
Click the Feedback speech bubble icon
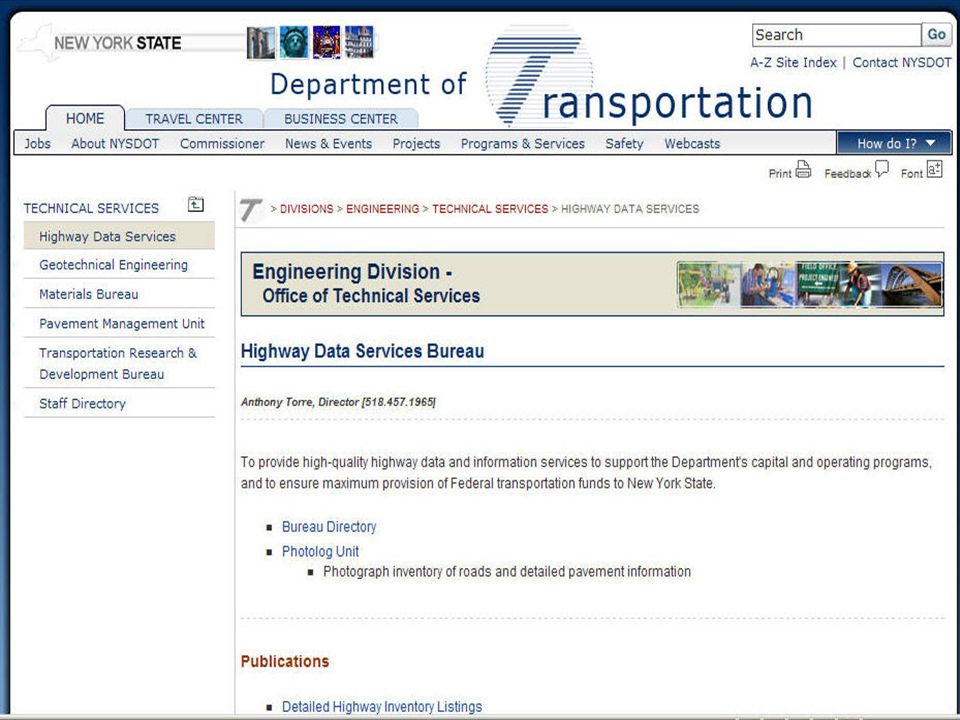tap(882, 168)
